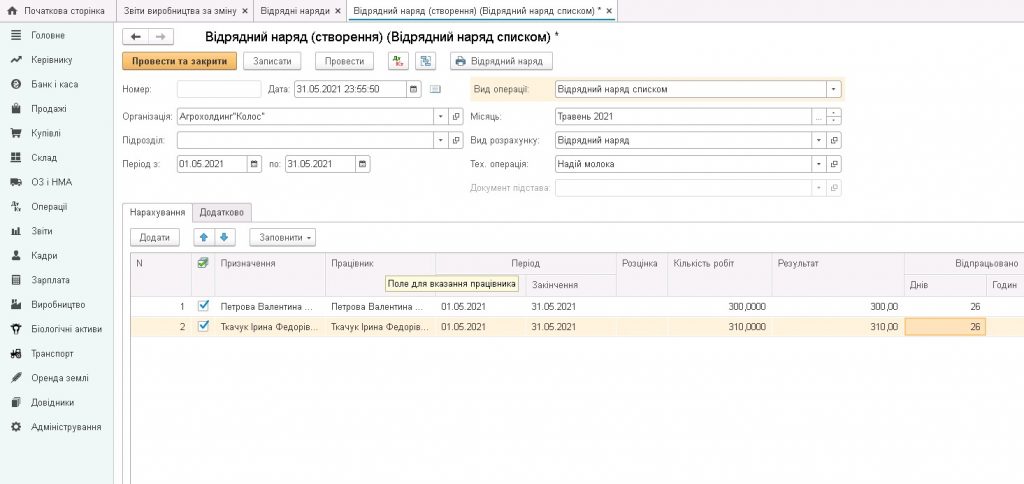Screen dimensions: 1024x484
Task: Expand the Вид операції dropdown
Action: coord(833,89)
